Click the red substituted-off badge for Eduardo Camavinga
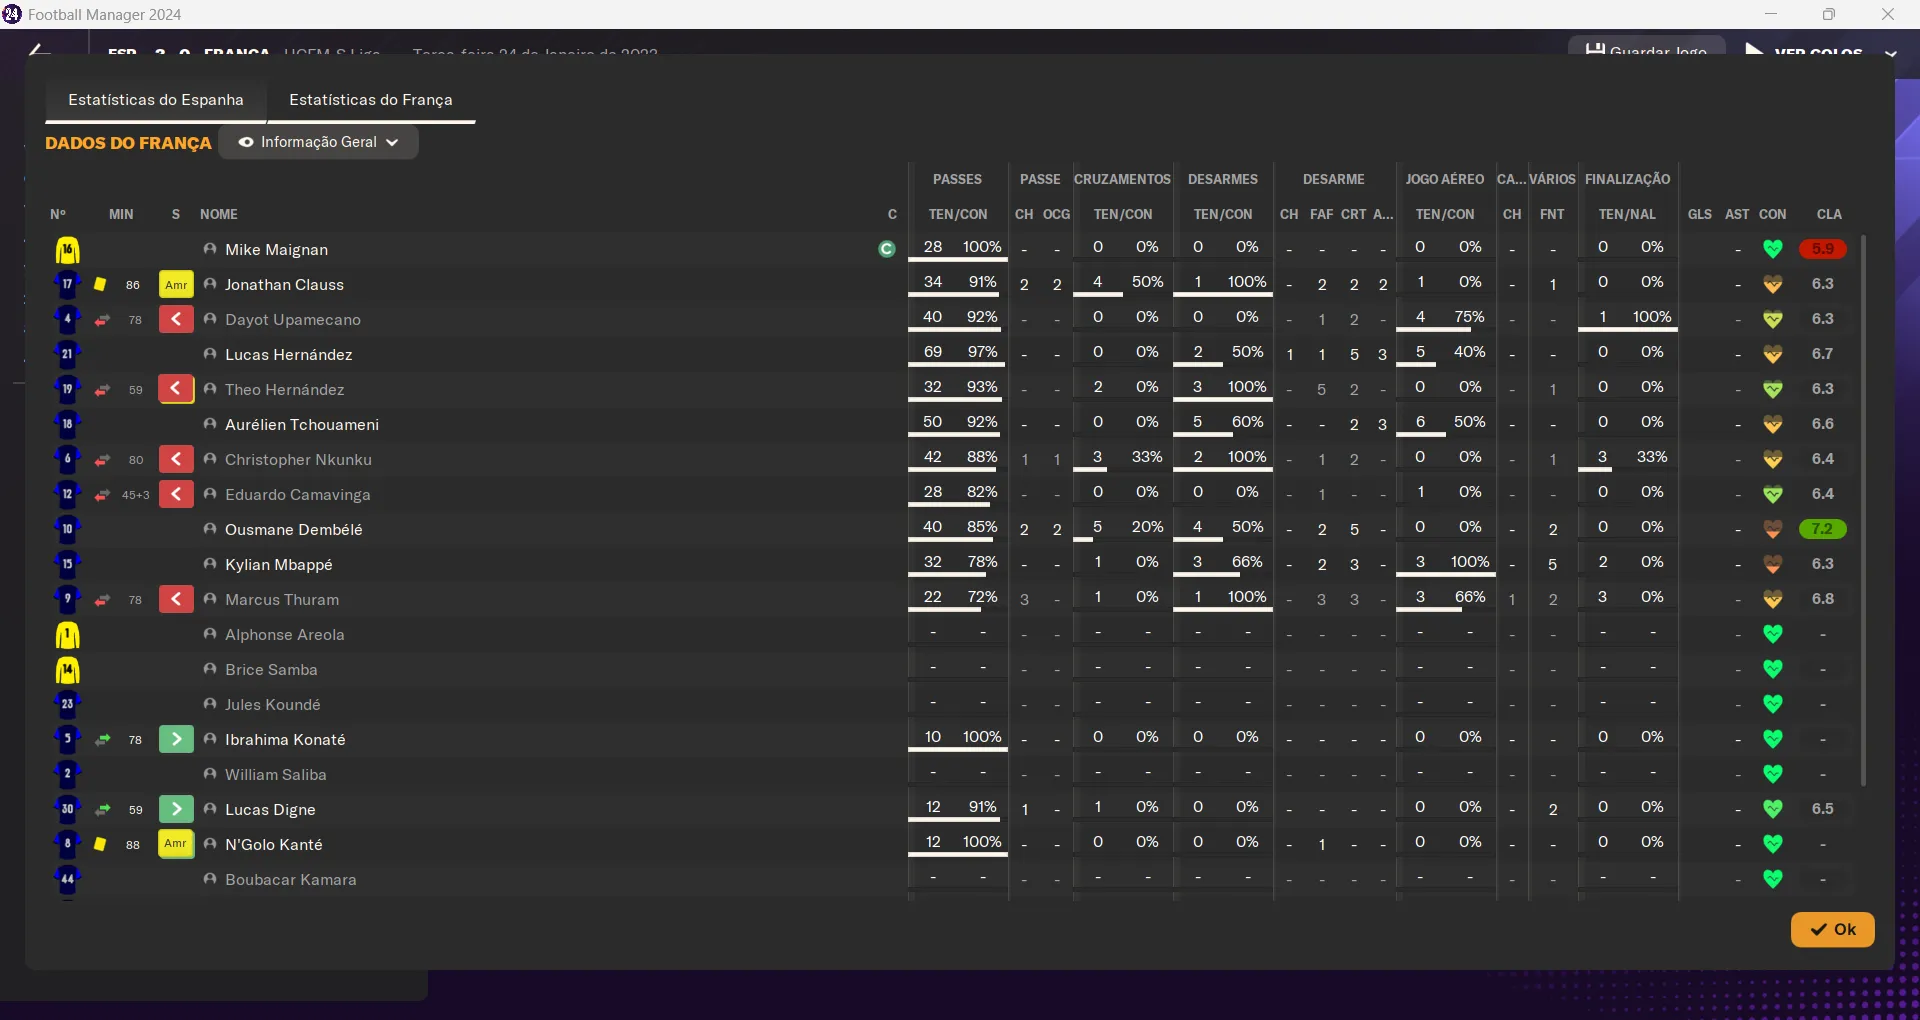Screen dimensions: 1920x1020 (x=176, y=495)
